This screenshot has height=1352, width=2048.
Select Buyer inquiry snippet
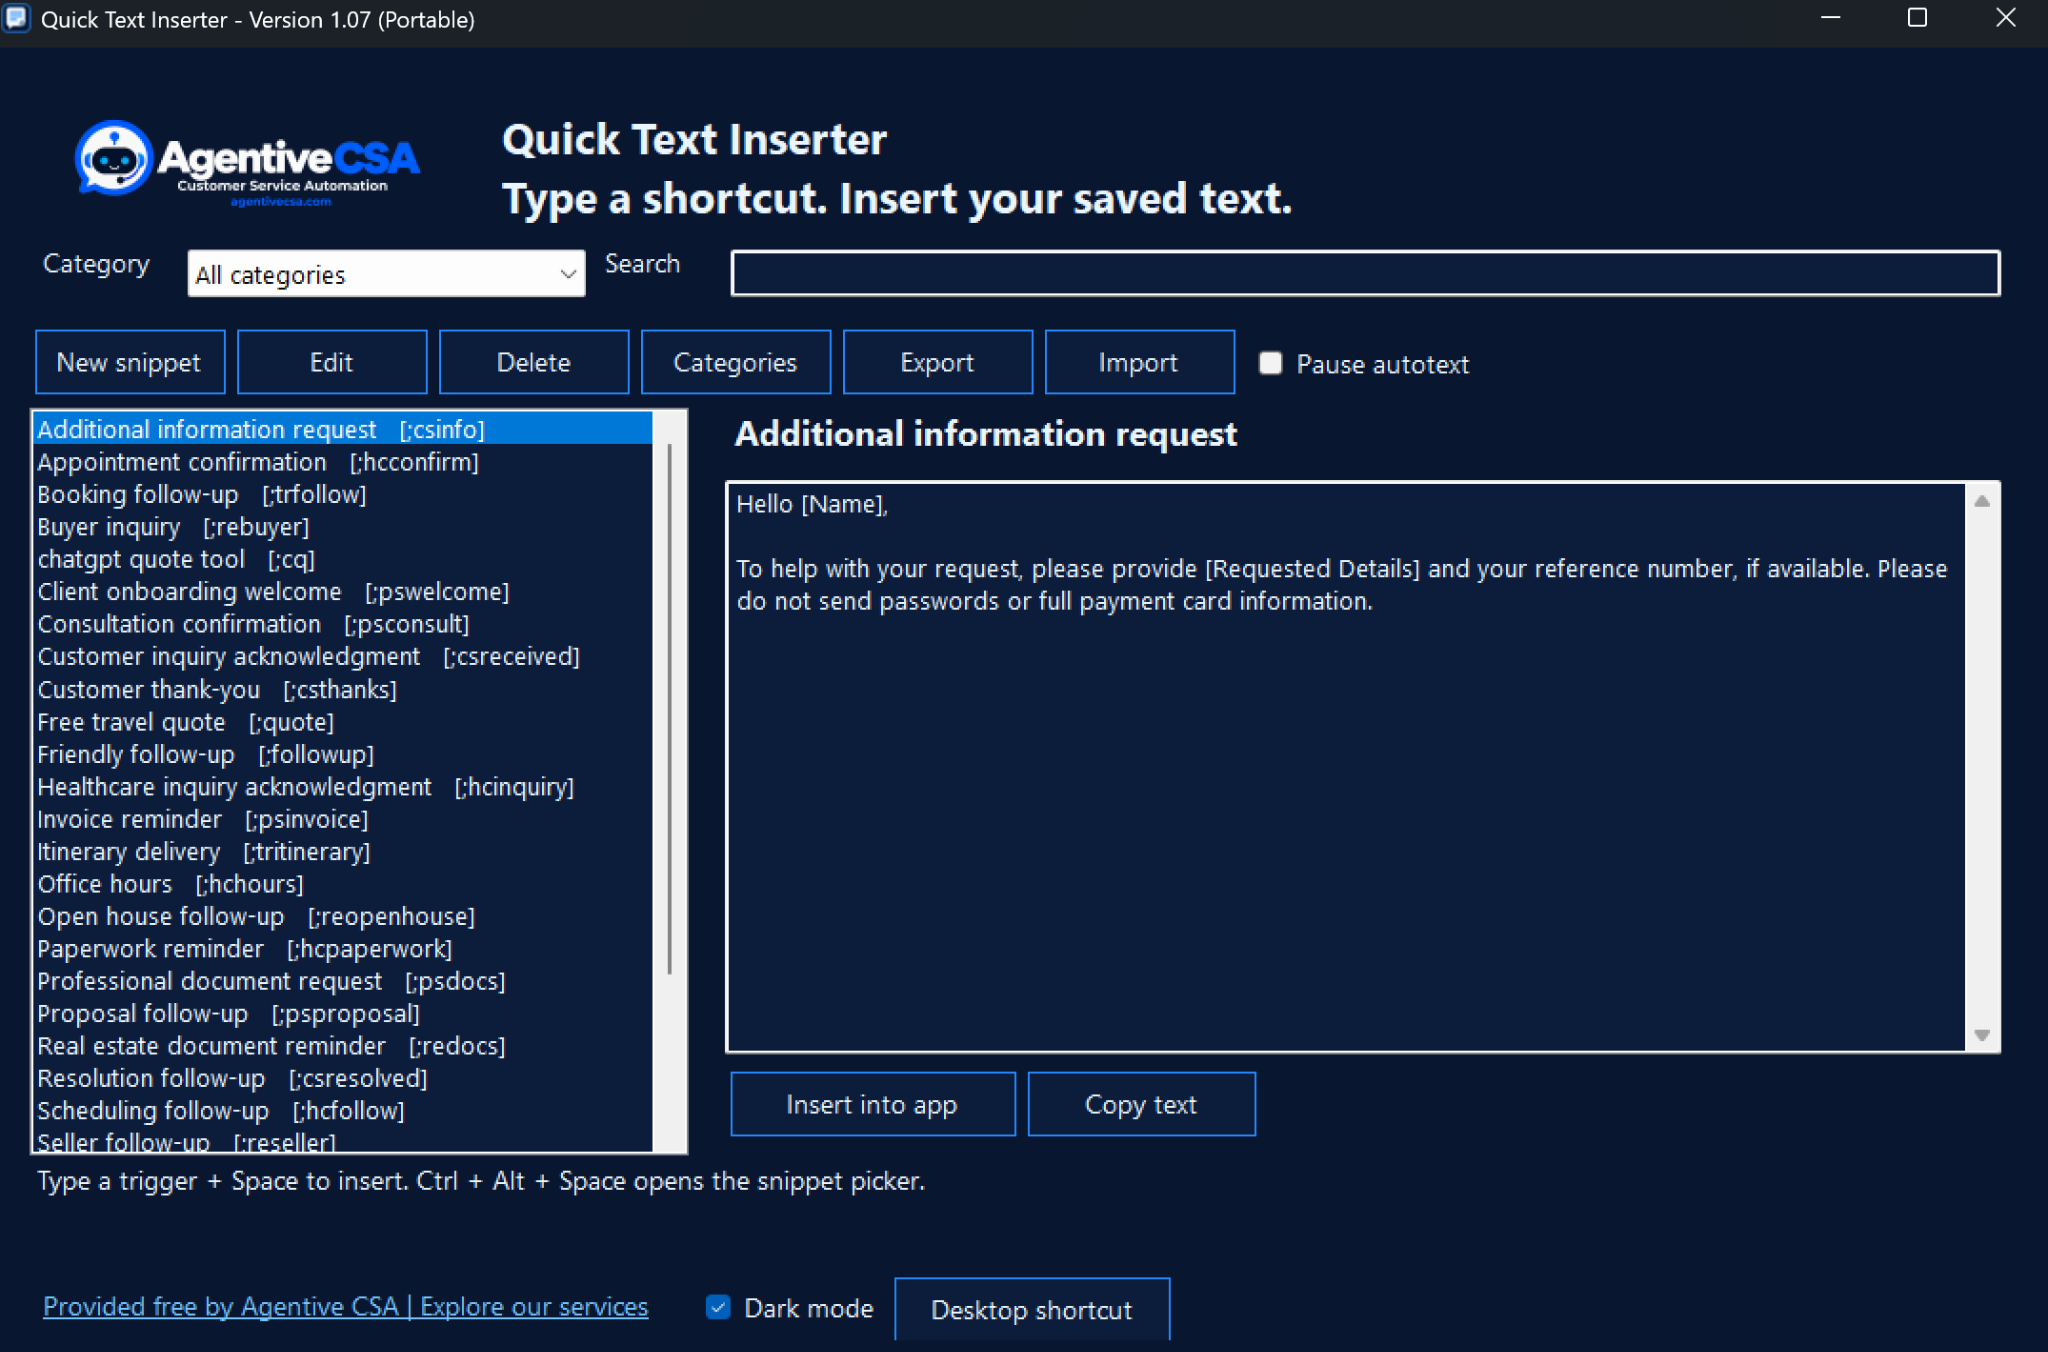tap(343, 527)
